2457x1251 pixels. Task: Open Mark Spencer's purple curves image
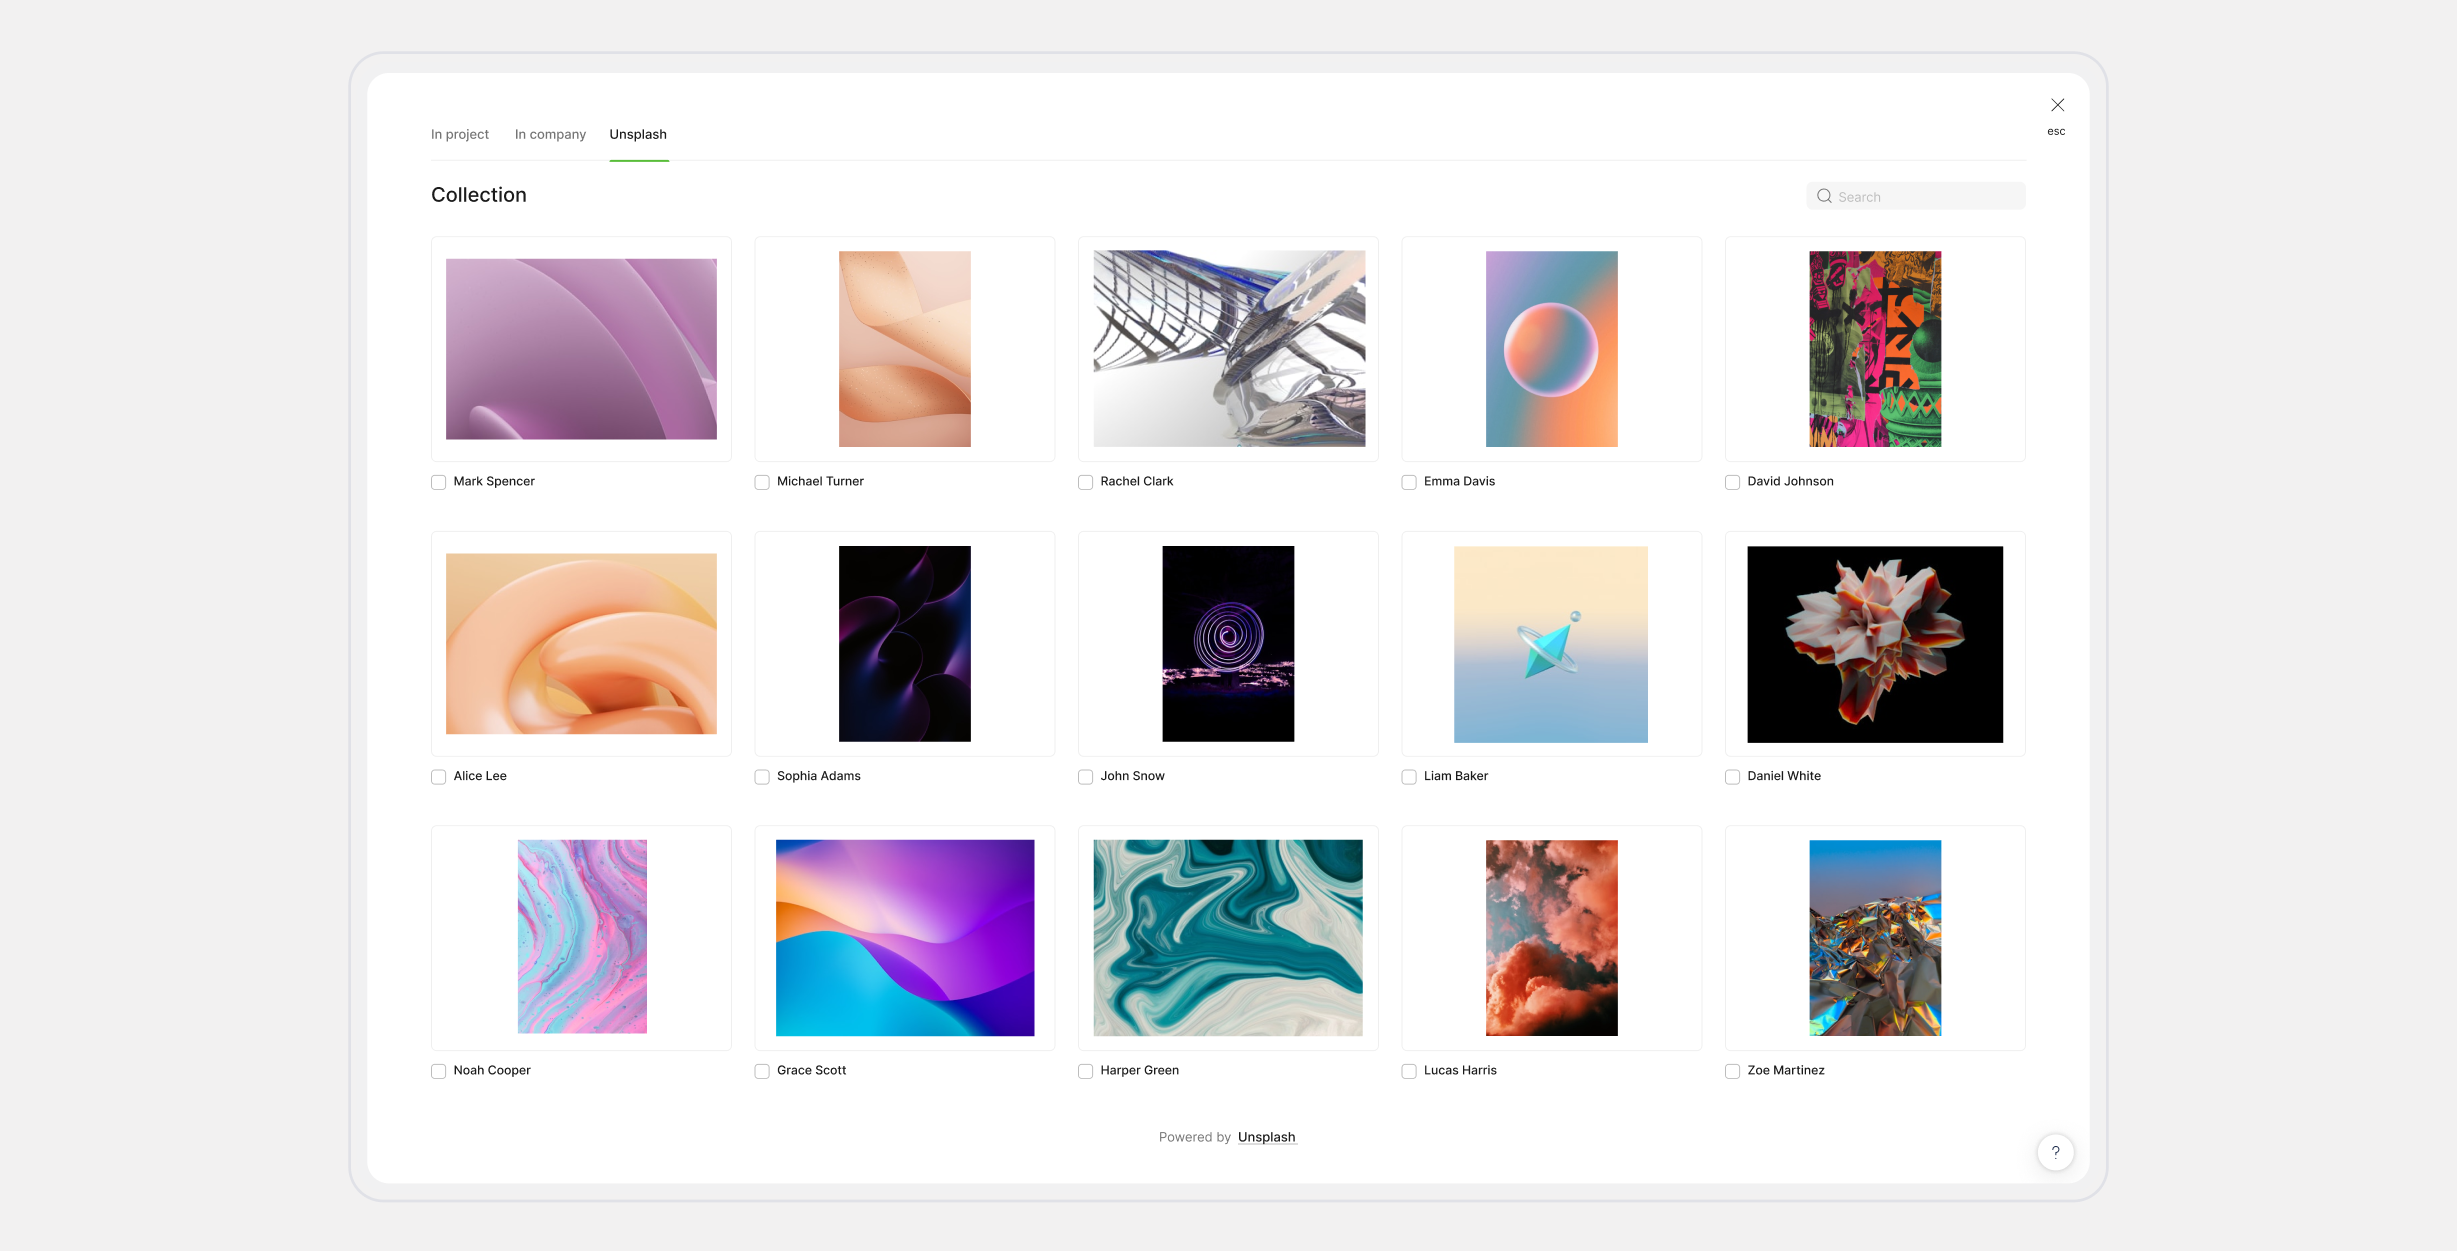(581, 349)
